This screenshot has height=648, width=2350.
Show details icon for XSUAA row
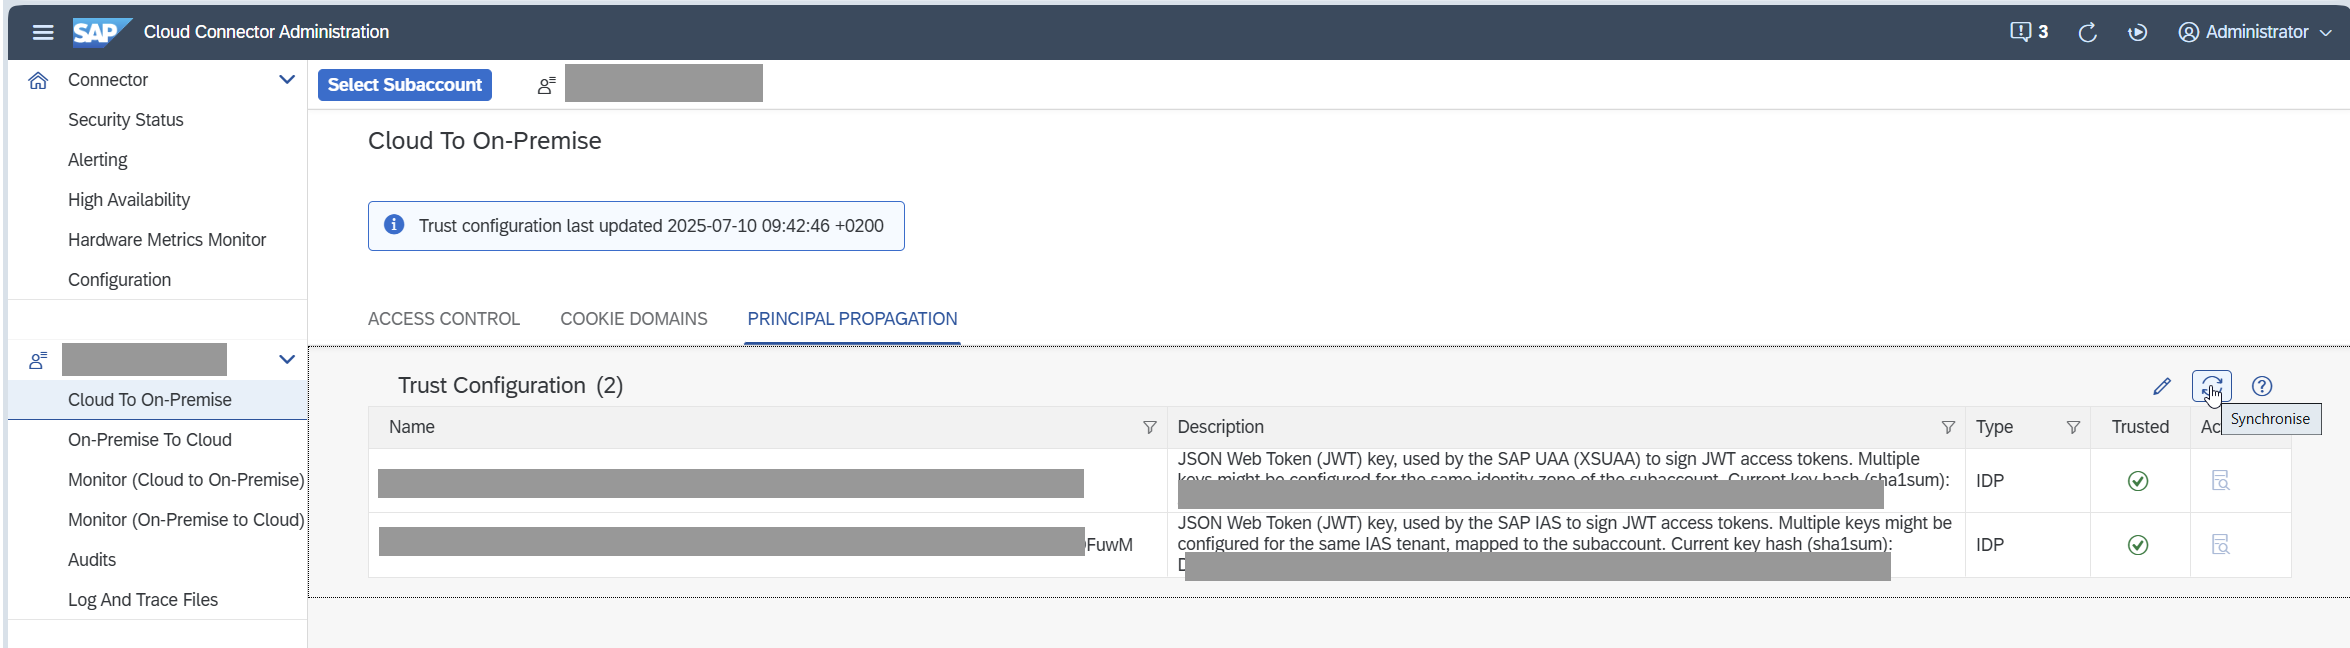point(2220,481)
